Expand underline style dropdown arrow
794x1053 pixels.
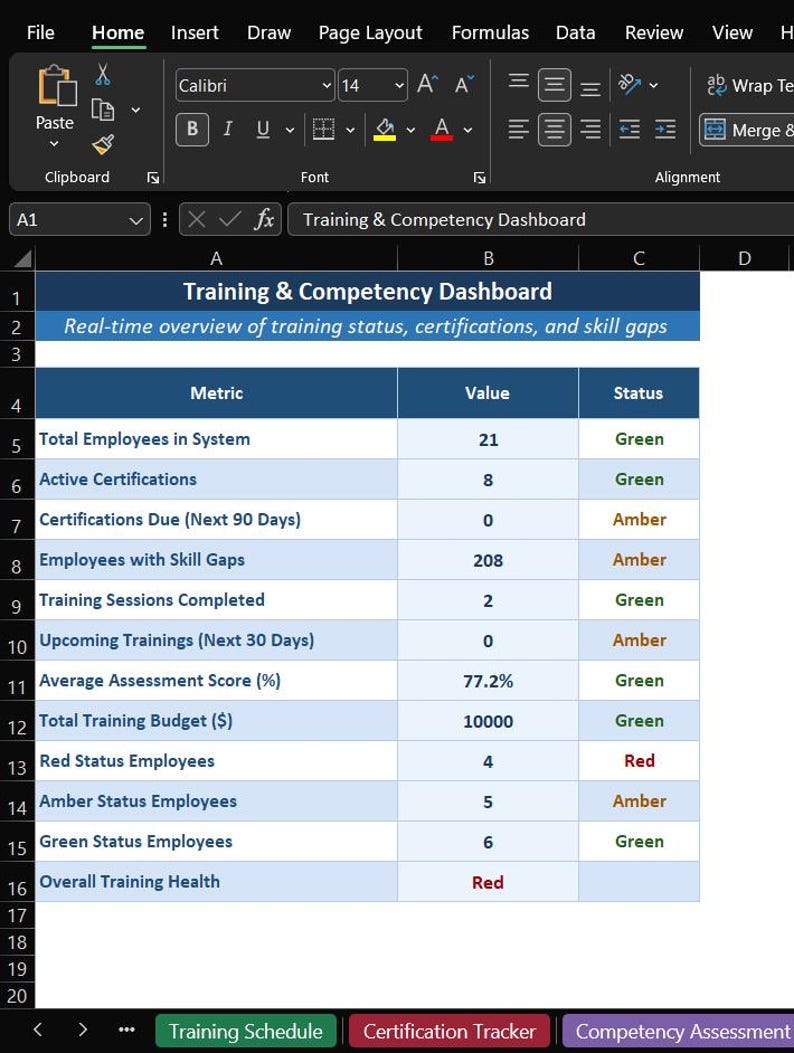point(290,130)
